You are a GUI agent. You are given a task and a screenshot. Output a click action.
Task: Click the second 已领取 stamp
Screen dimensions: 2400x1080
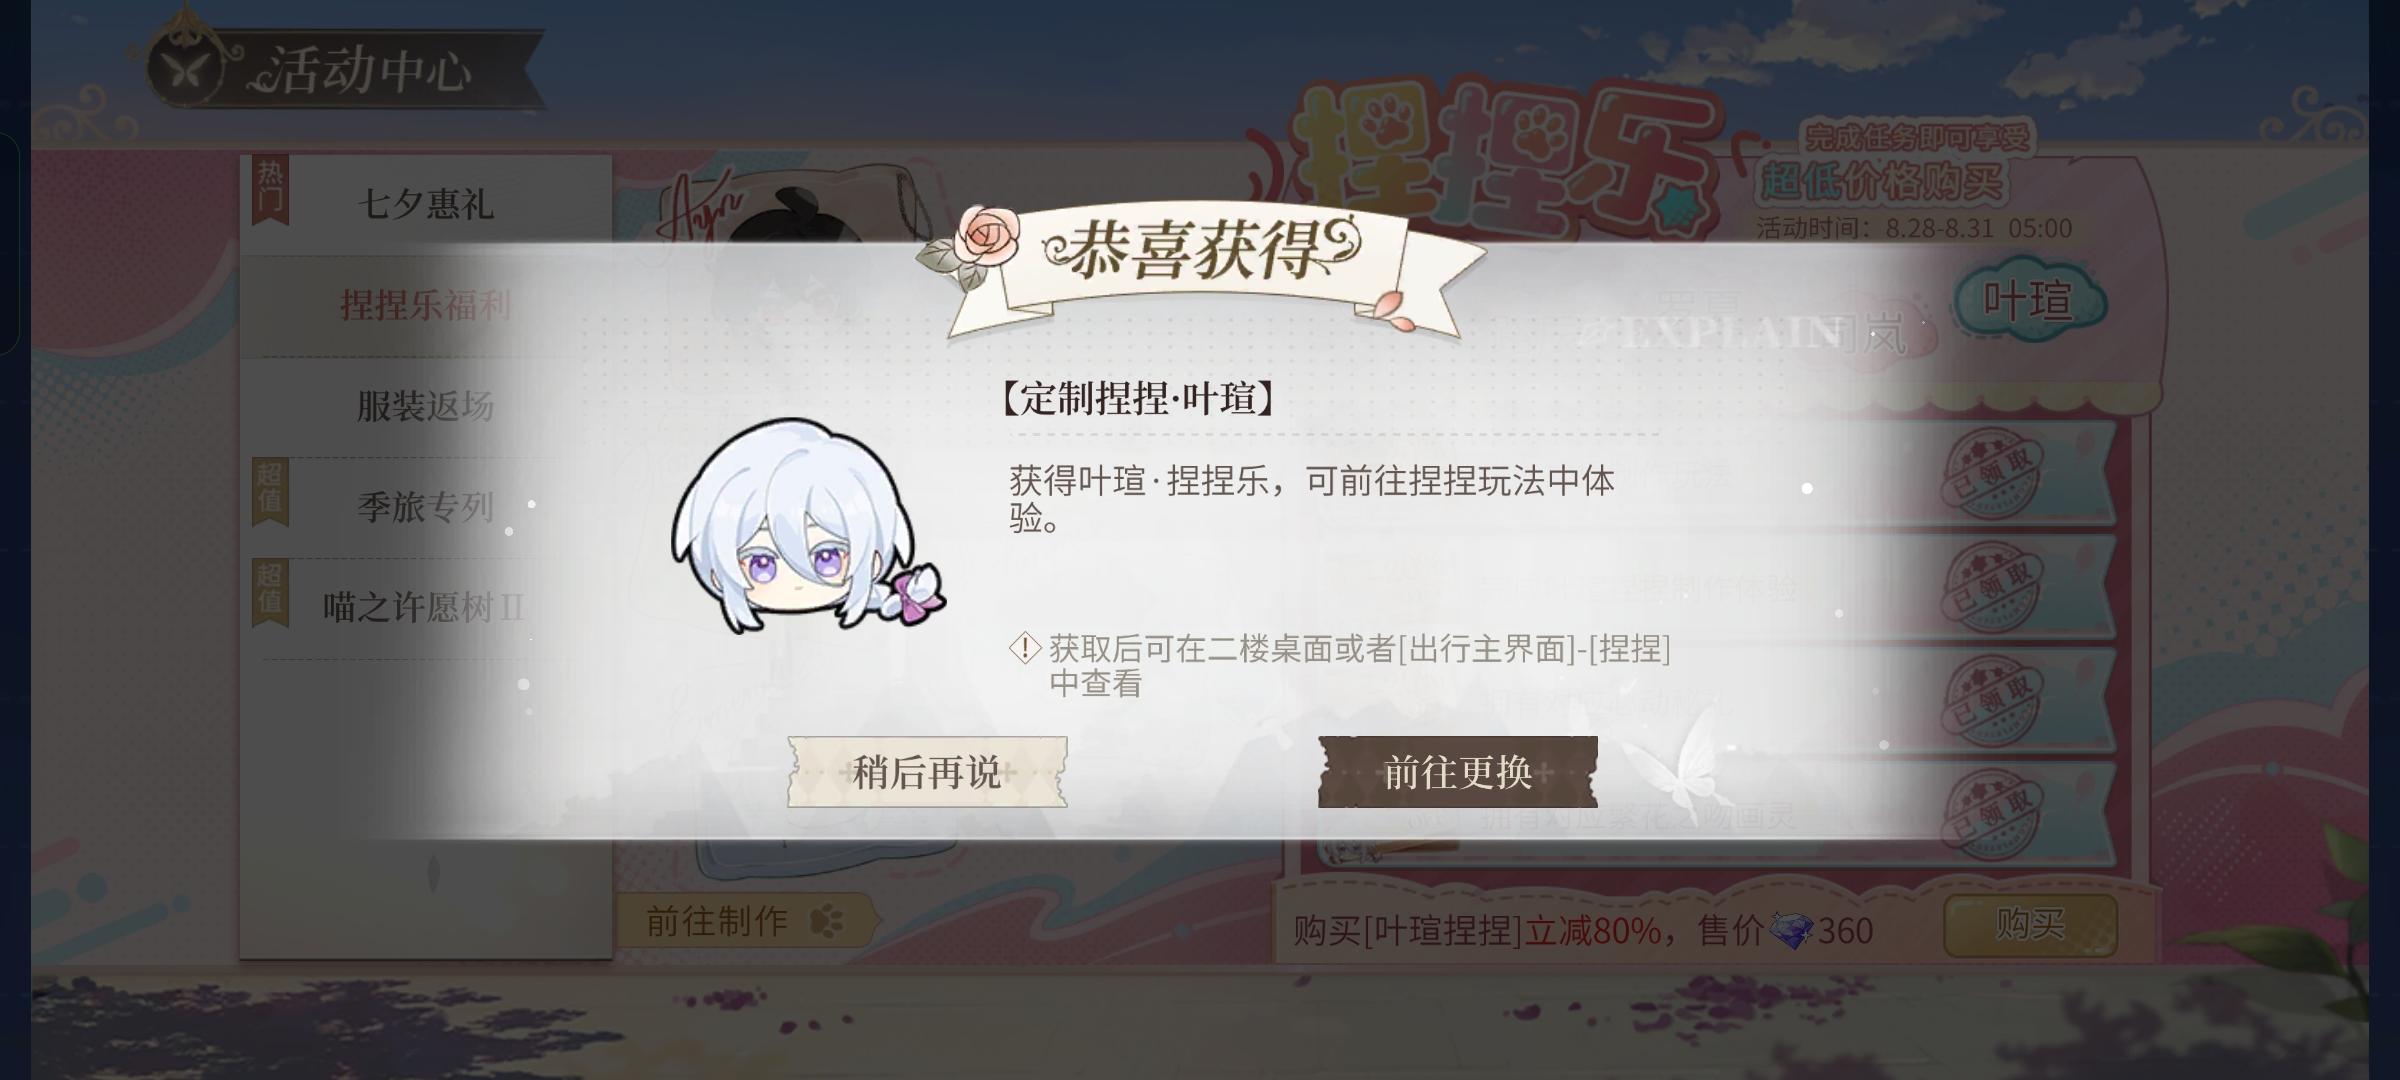coord(1991,588)
